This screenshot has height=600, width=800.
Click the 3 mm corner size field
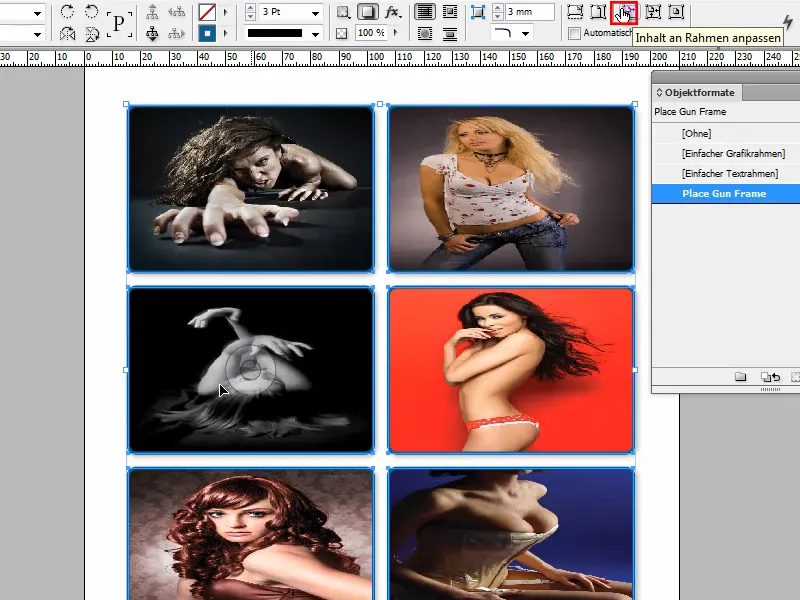coord(530,12)
